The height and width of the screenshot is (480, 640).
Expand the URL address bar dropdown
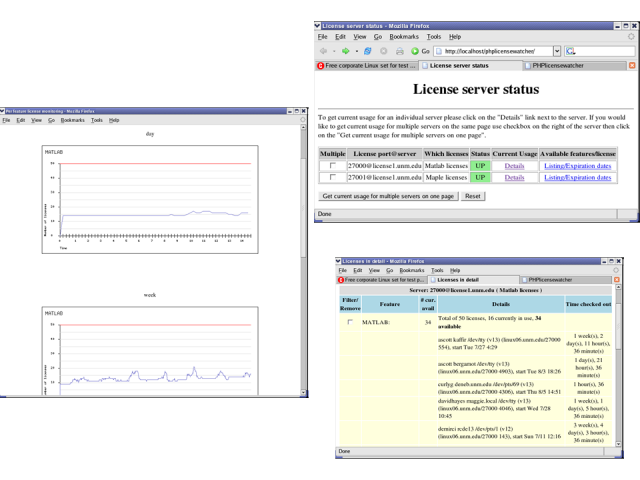pyautogui.click(x=557, y=51)
